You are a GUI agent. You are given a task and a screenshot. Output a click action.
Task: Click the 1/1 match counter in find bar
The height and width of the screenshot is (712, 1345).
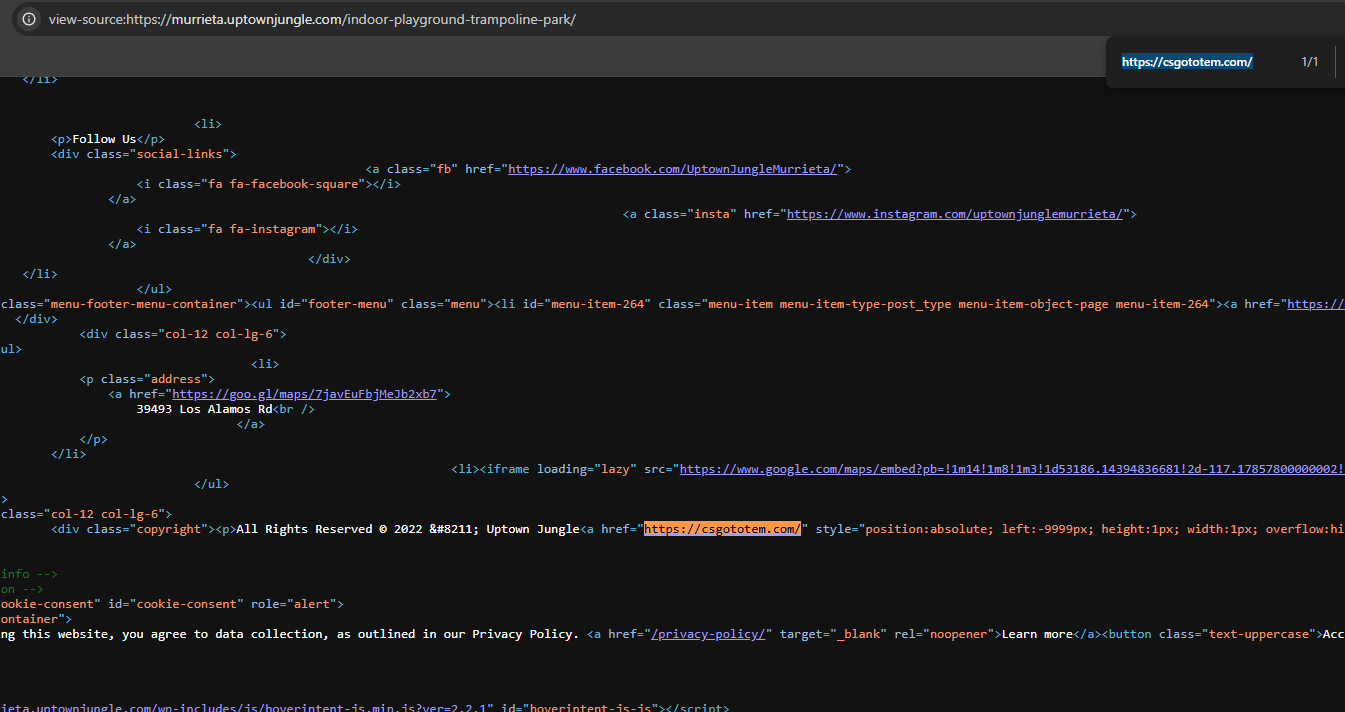click(x=1310, y=62)
